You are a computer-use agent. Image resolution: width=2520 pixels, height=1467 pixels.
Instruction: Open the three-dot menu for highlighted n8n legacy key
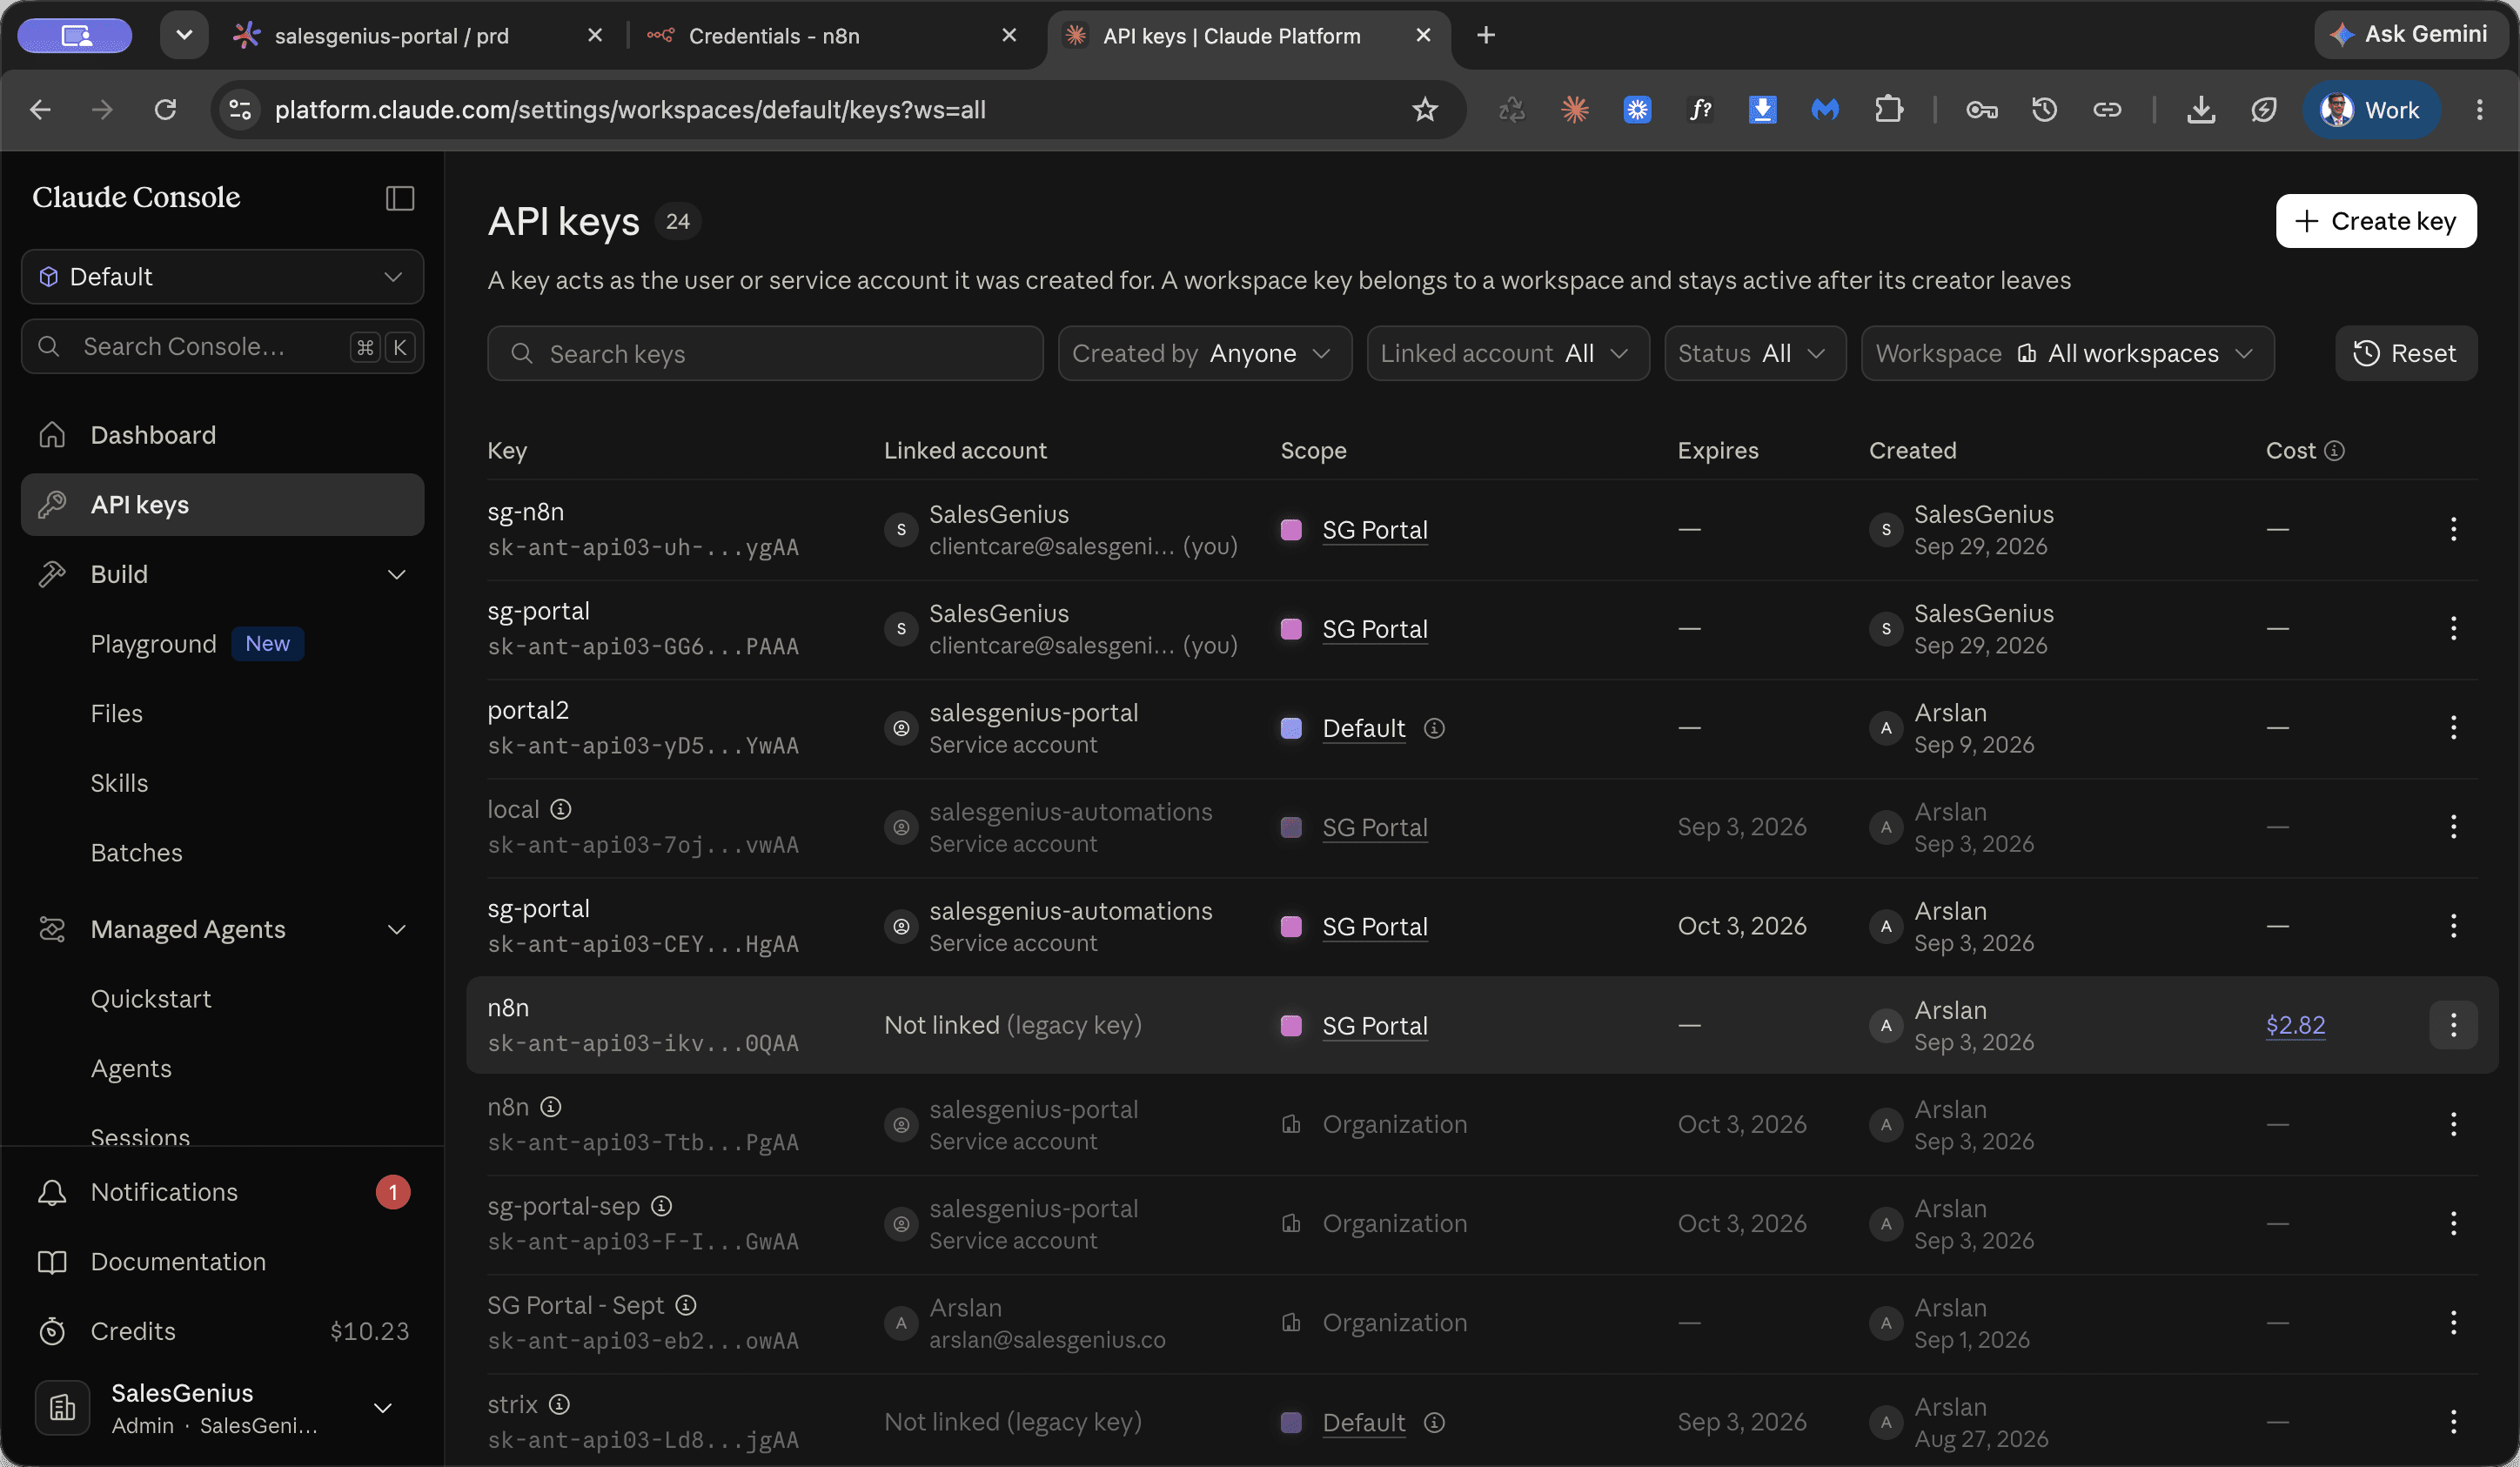coord(2453,1025)
